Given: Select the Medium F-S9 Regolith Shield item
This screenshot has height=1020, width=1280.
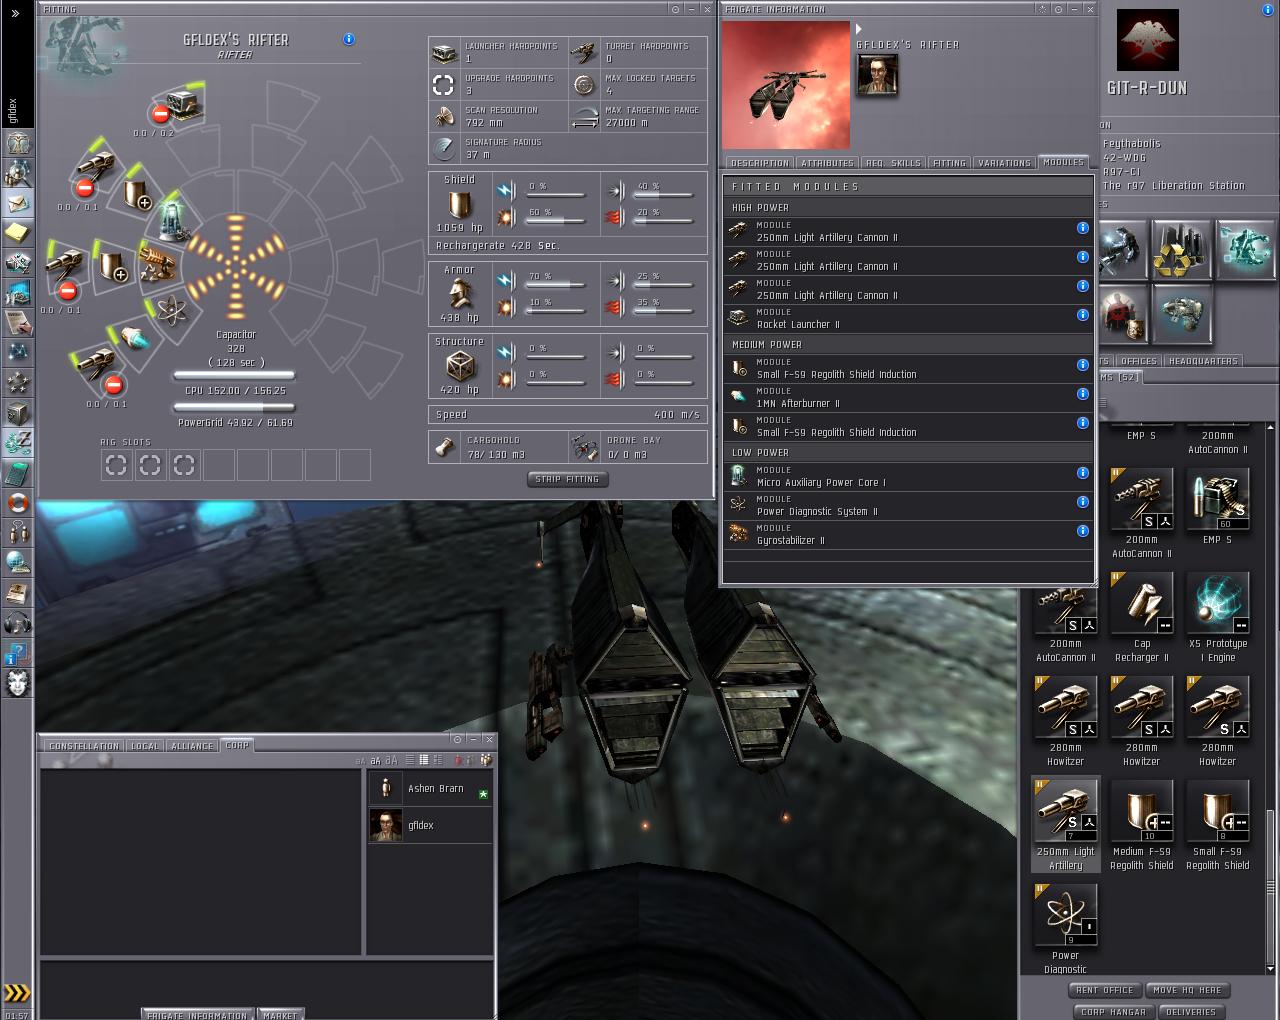Looking at the screenshot, I should (1142, 826).
